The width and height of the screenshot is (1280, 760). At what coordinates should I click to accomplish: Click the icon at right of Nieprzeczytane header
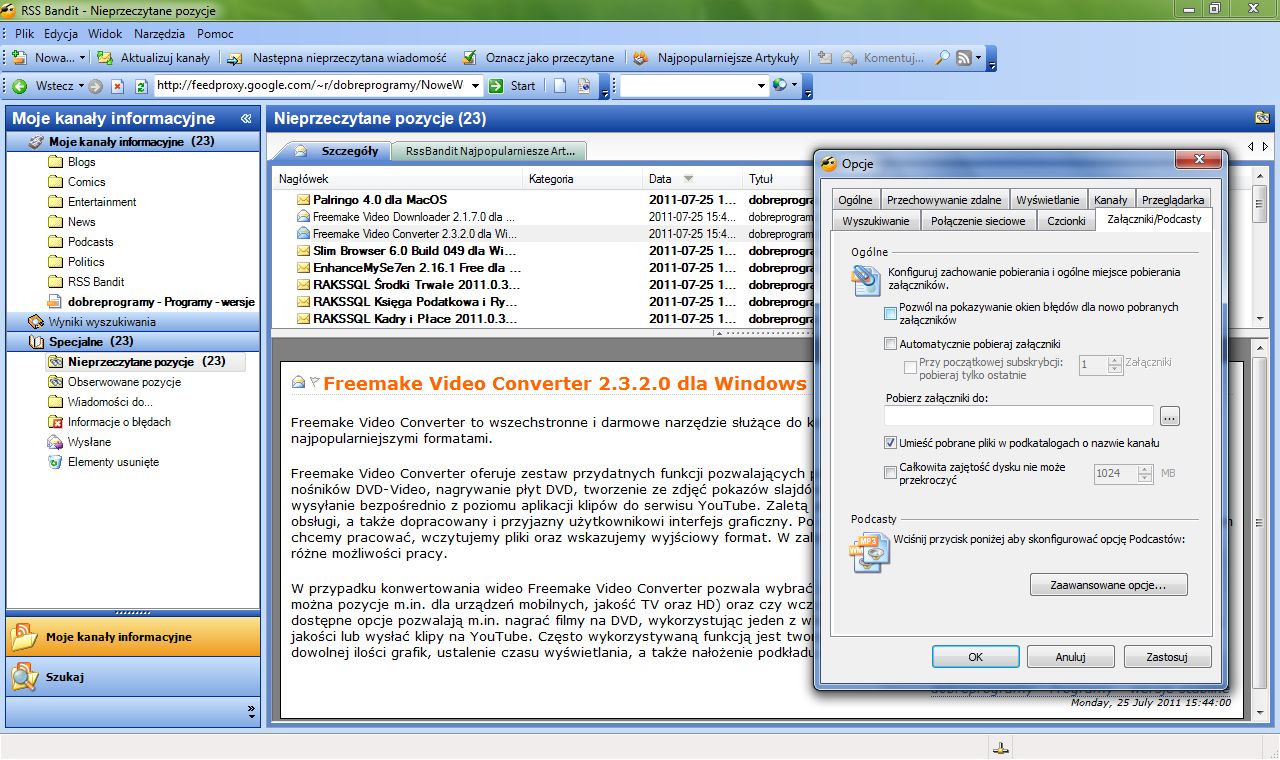click(1263, 118)
